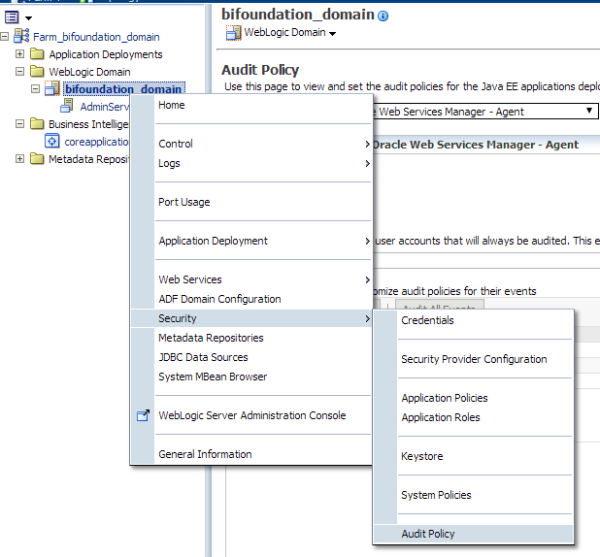Choose Port Usage menu item
This screenshot has height=557, width=600.
[x=251, y=202]
